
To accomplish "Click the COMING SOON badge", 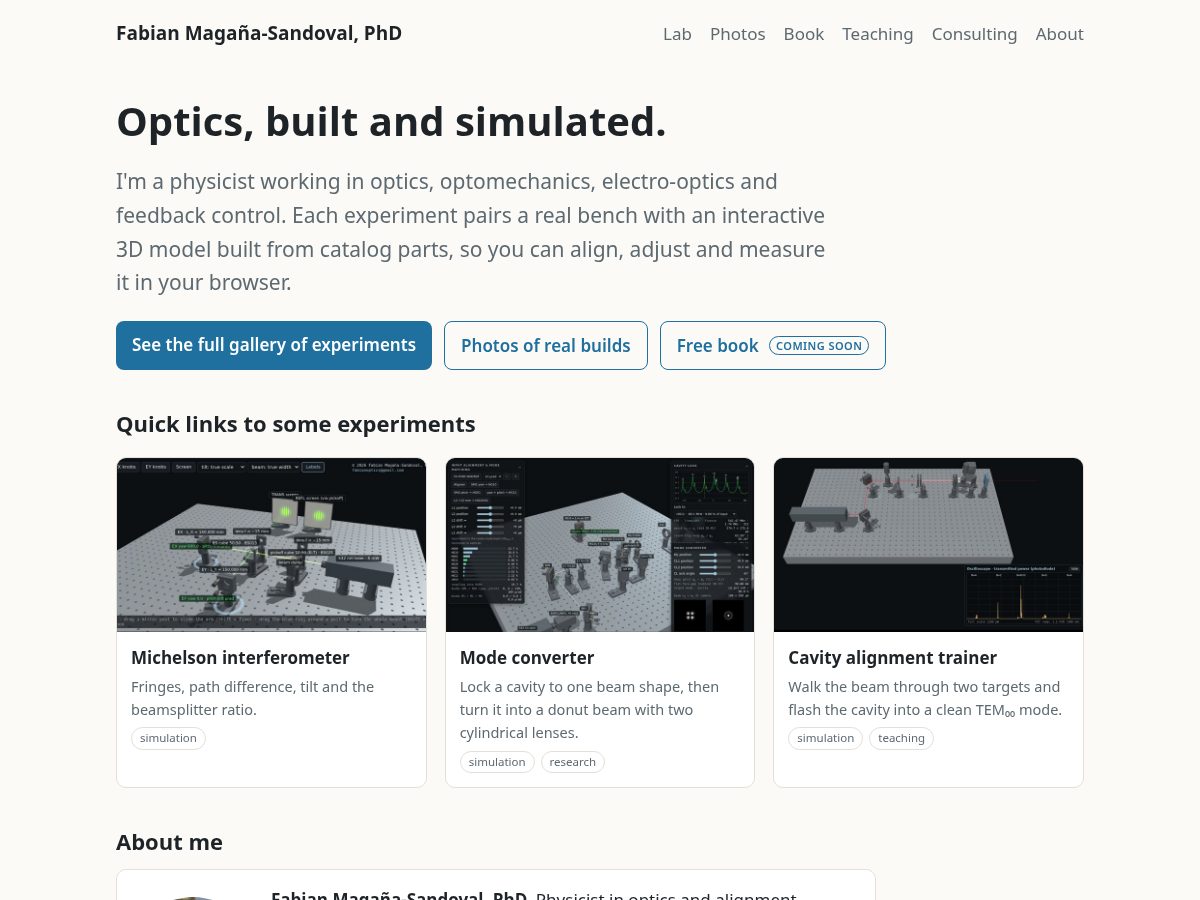I will pos(819,346).
